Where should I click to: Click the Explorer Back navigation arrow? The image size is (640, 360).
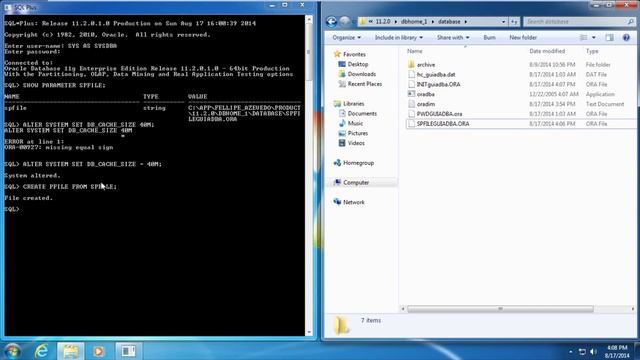331,22
